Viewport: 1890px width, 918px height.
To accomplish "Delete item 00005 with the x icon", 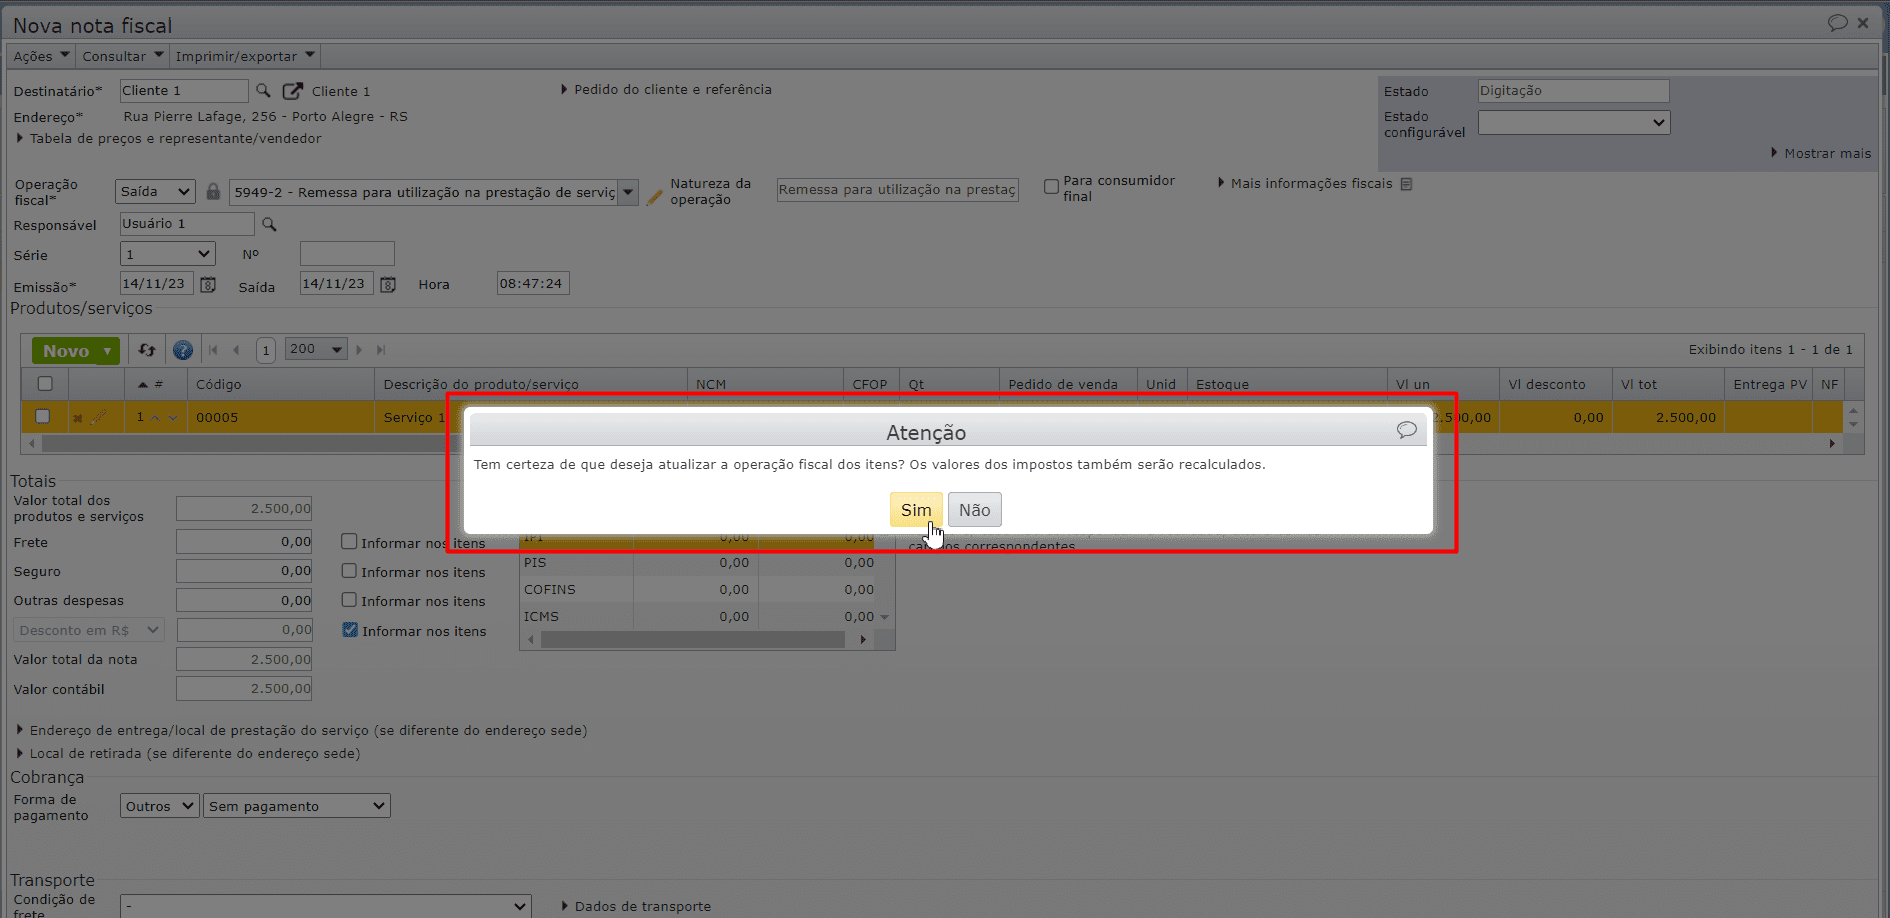I will coord(77,418).
